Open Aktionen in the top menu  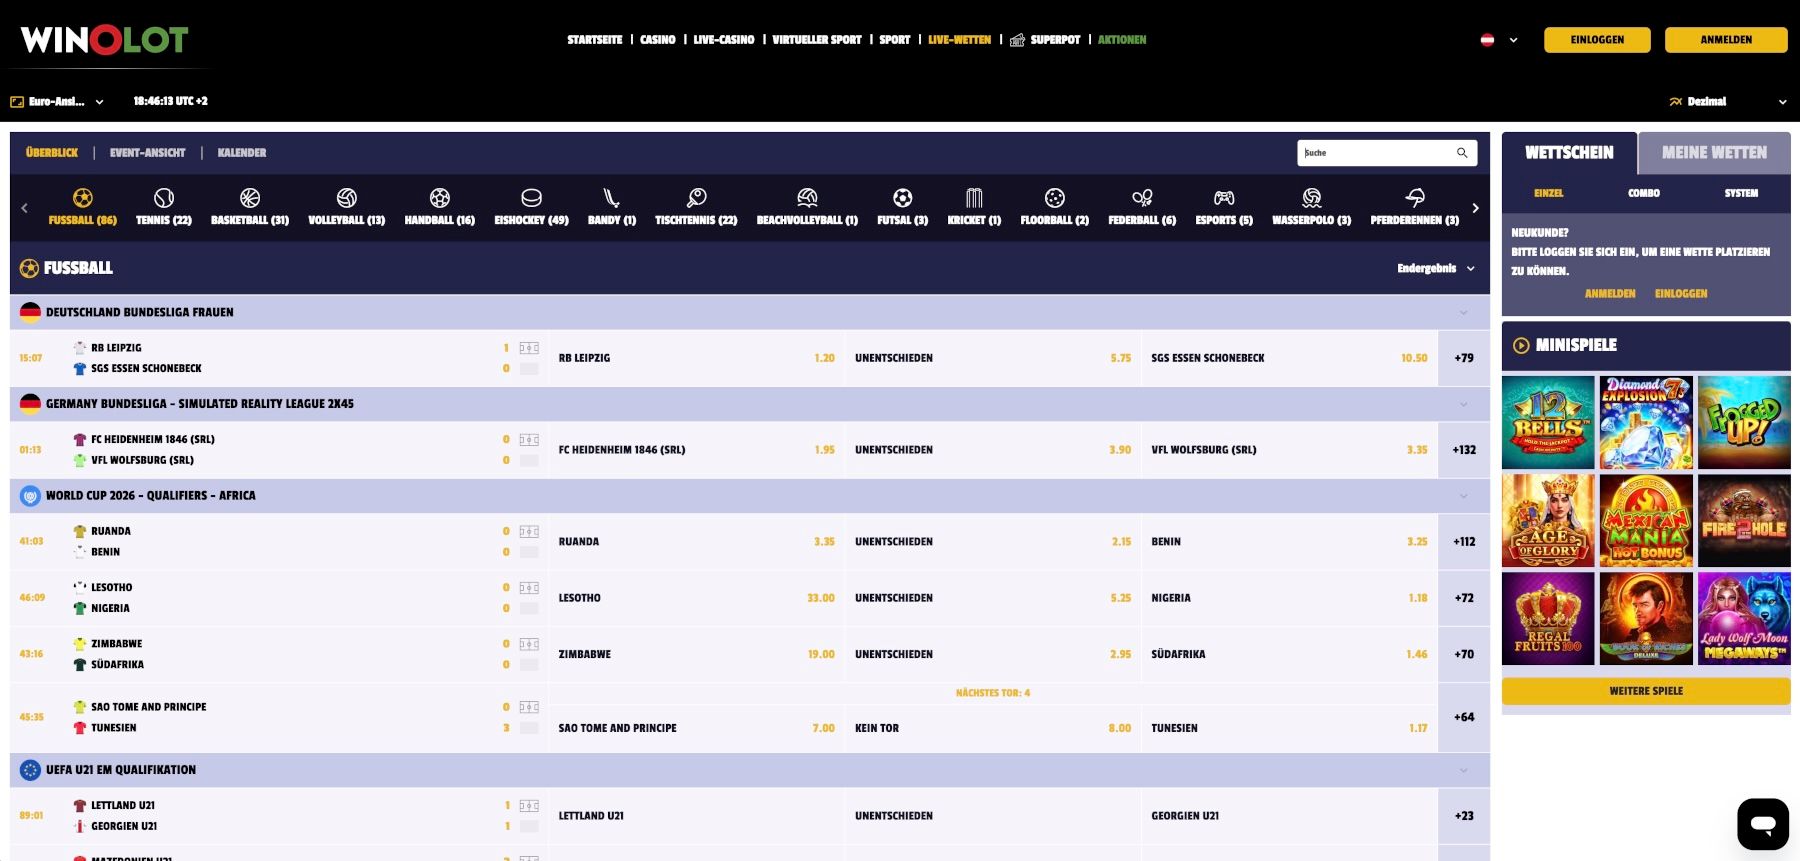point(1122,40)
